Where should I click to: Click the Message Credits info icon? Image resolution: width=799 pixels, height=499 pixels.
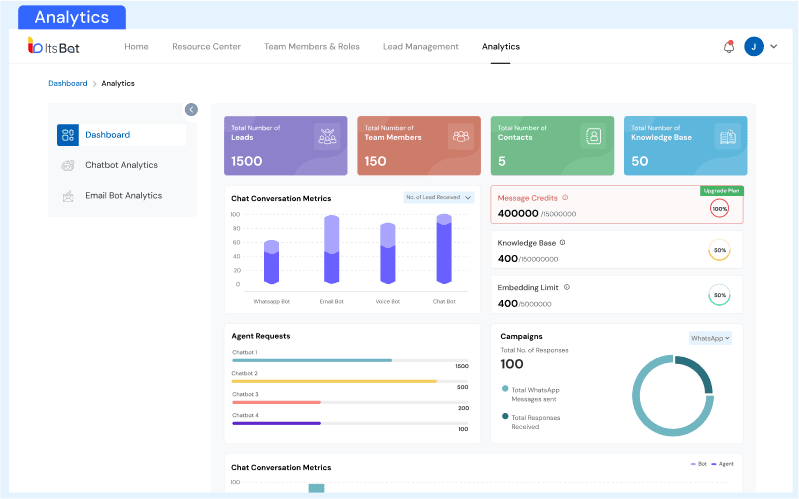[565, 197]
